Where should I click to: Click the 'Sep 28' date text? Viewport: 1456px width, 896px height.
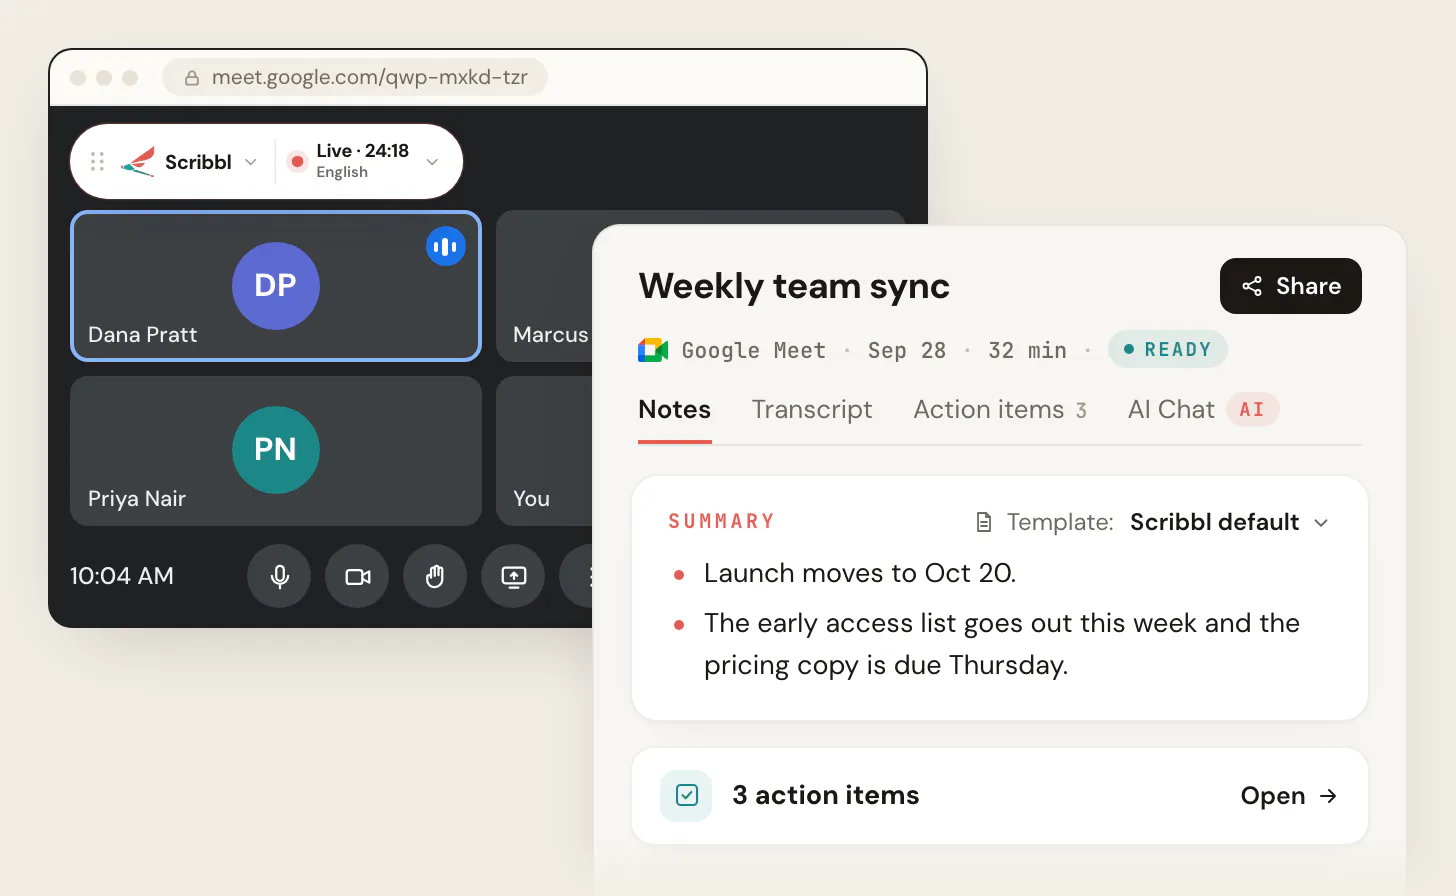tap(907, 350)
